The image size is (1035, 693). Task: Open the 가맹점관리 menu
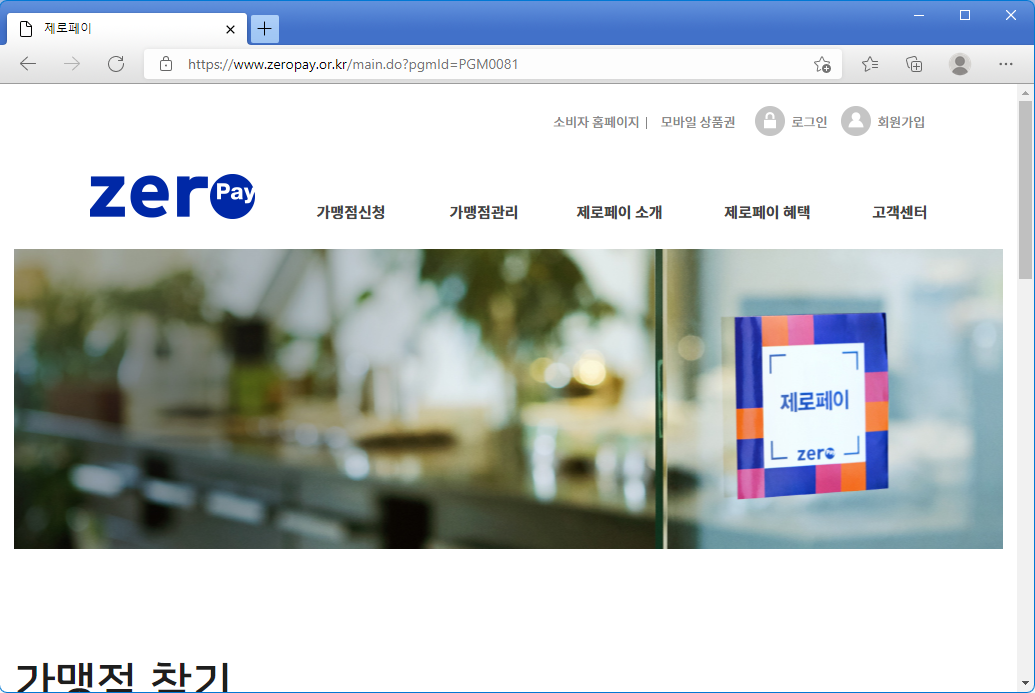484,213
